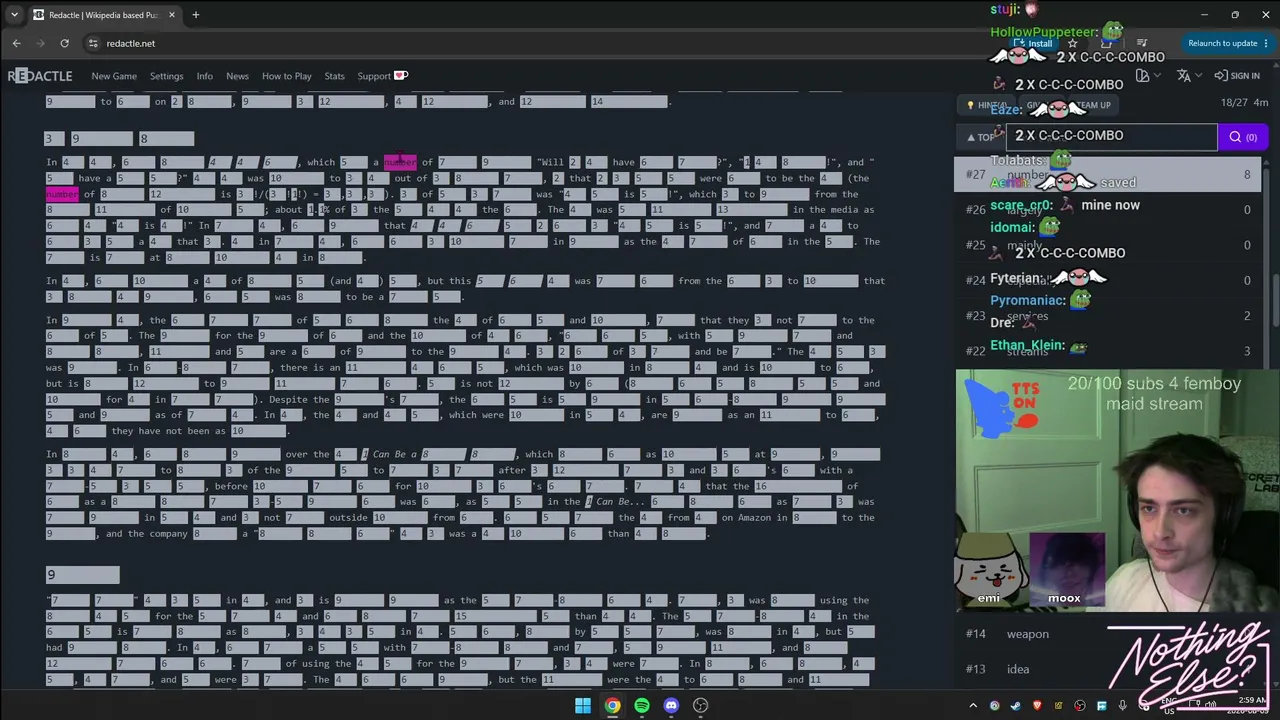
Task: Go forward to the next page
Action: [40, 43]
